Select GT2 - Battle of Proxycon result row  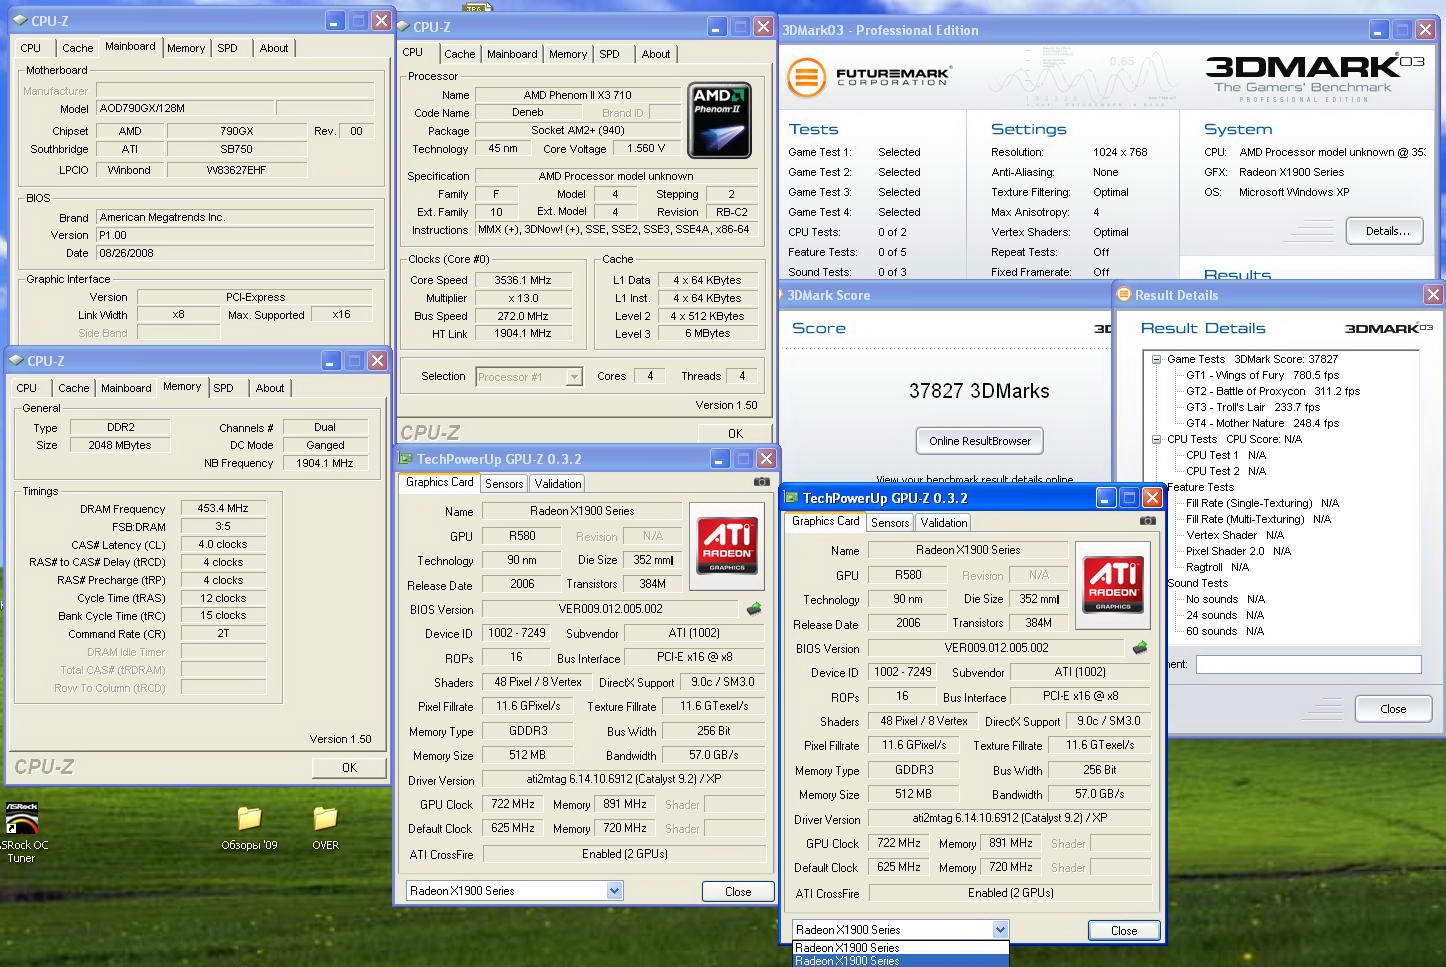(1272, 391)
